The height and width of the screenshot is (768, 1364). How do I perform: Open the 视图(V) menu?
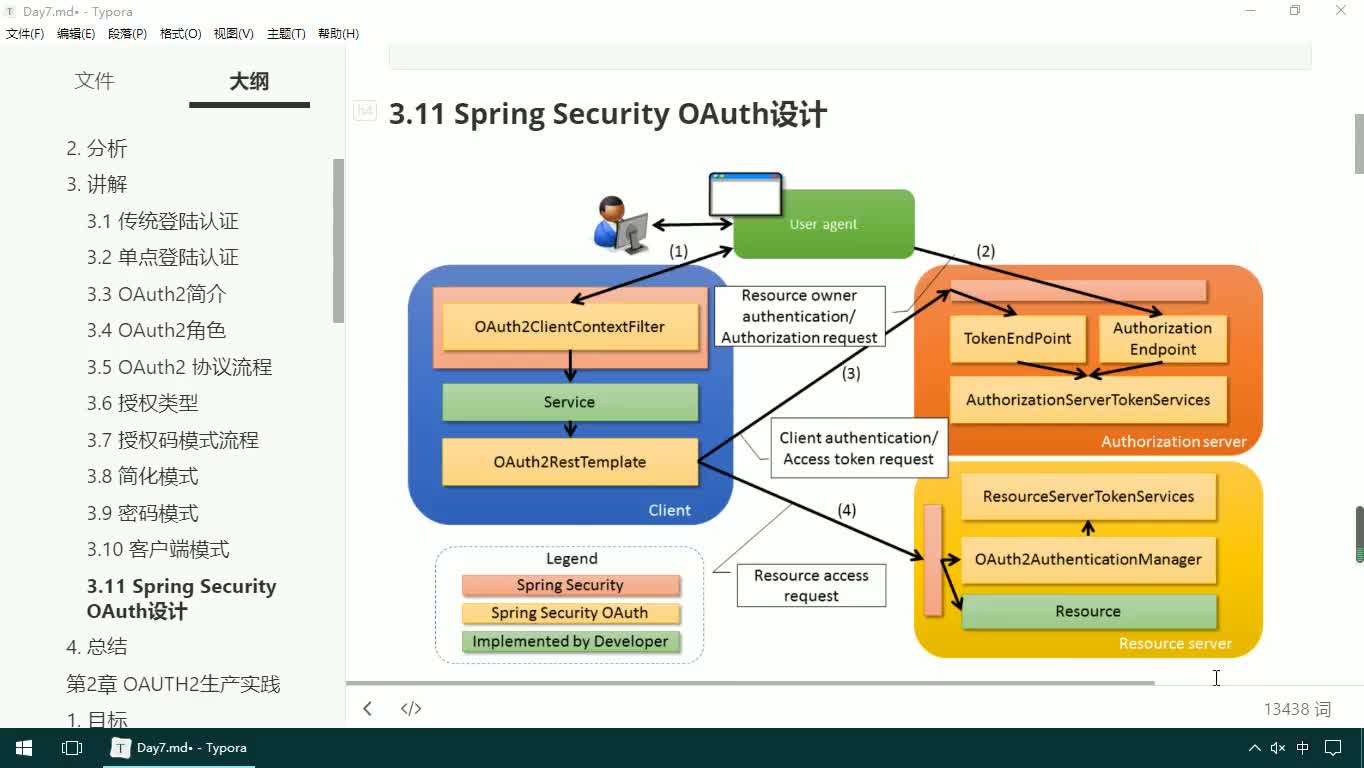[233, 33]
